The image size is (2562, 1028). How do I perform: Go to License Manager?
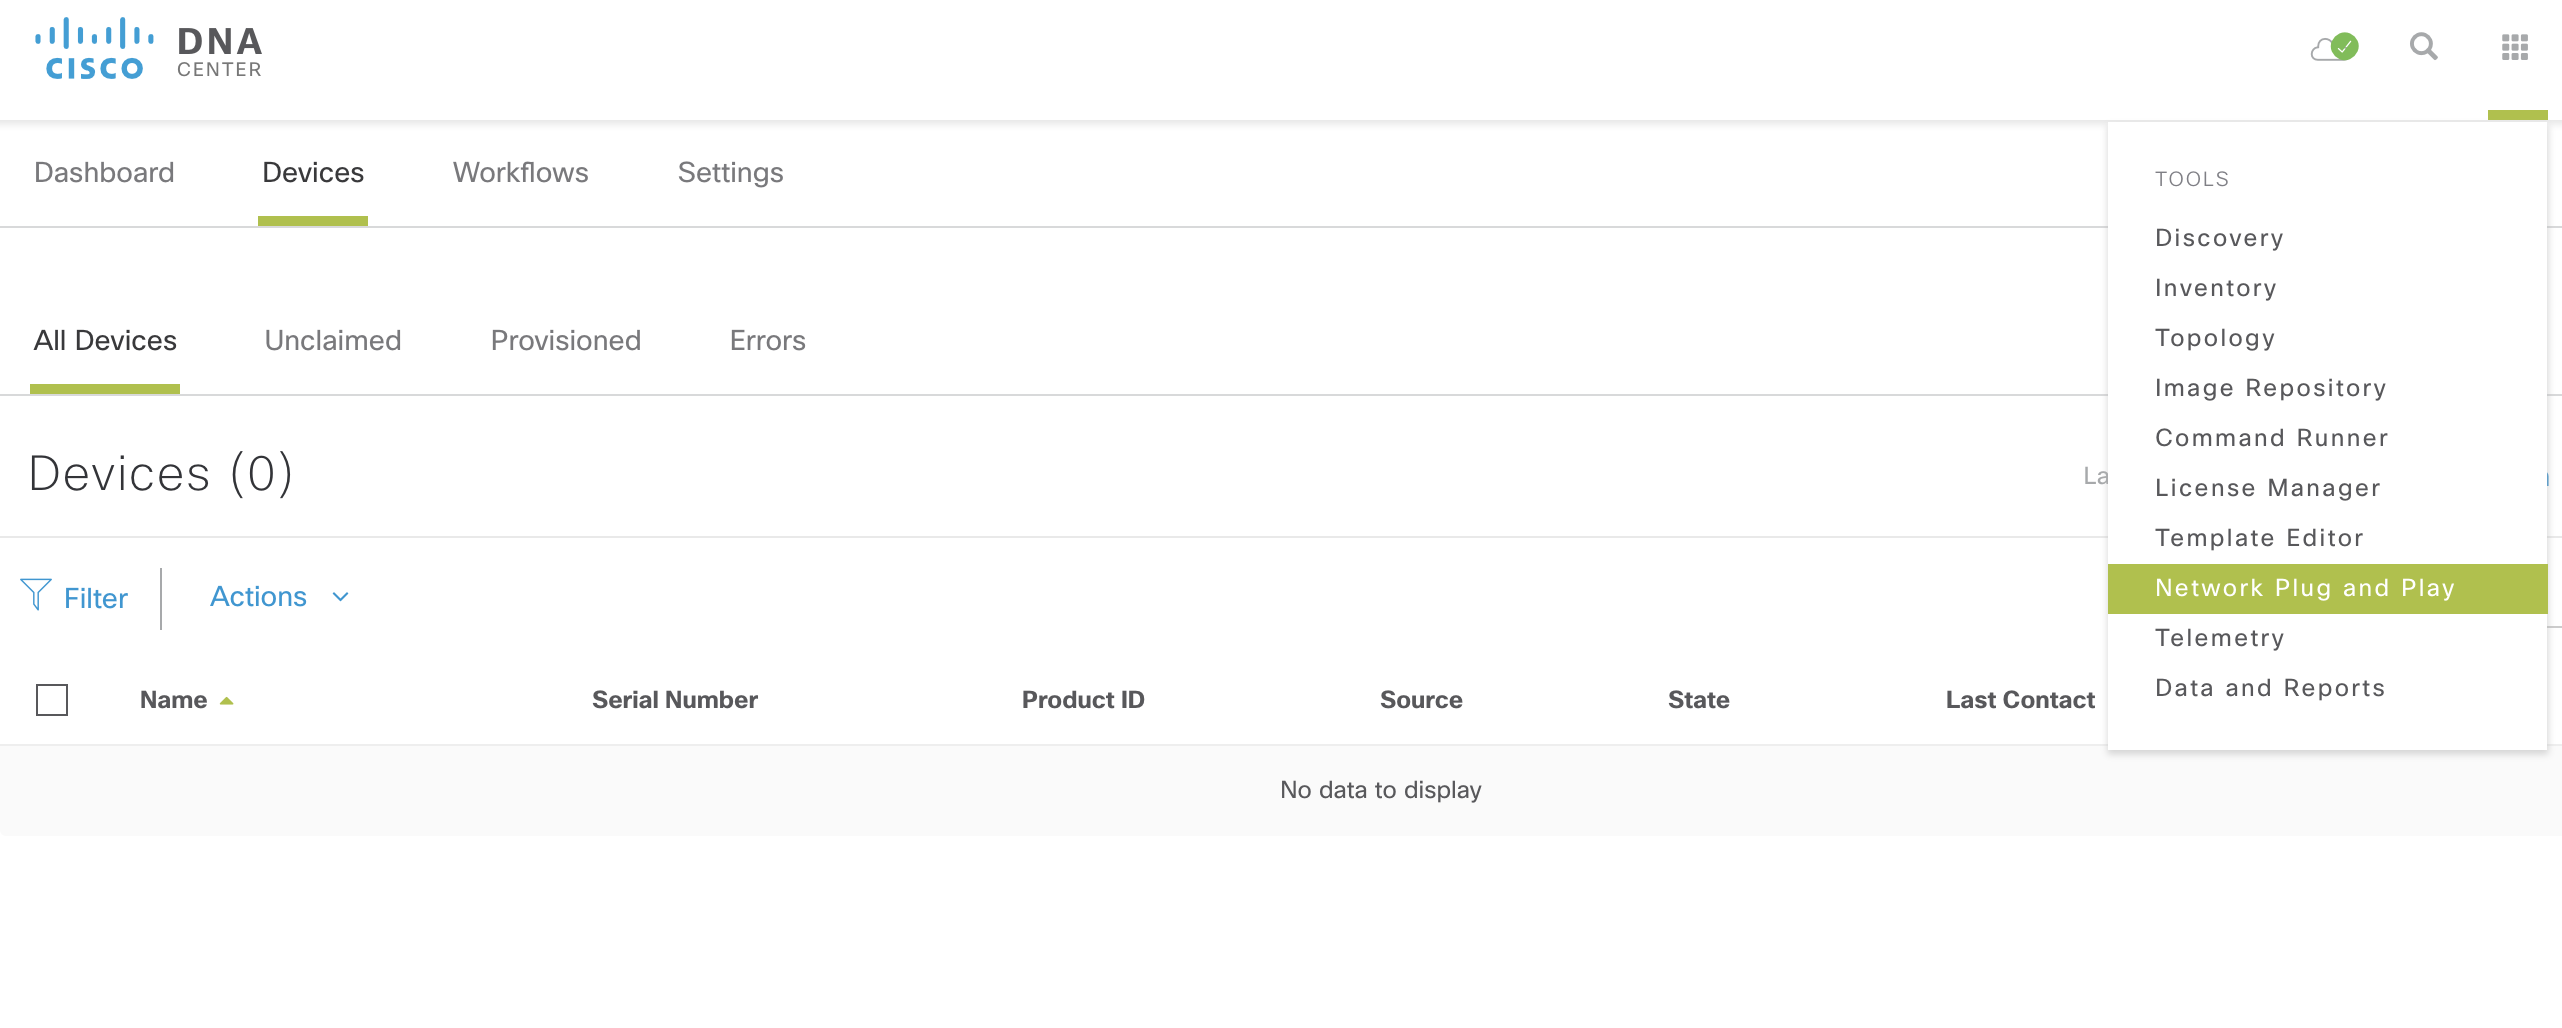[x=2267, y=487]
